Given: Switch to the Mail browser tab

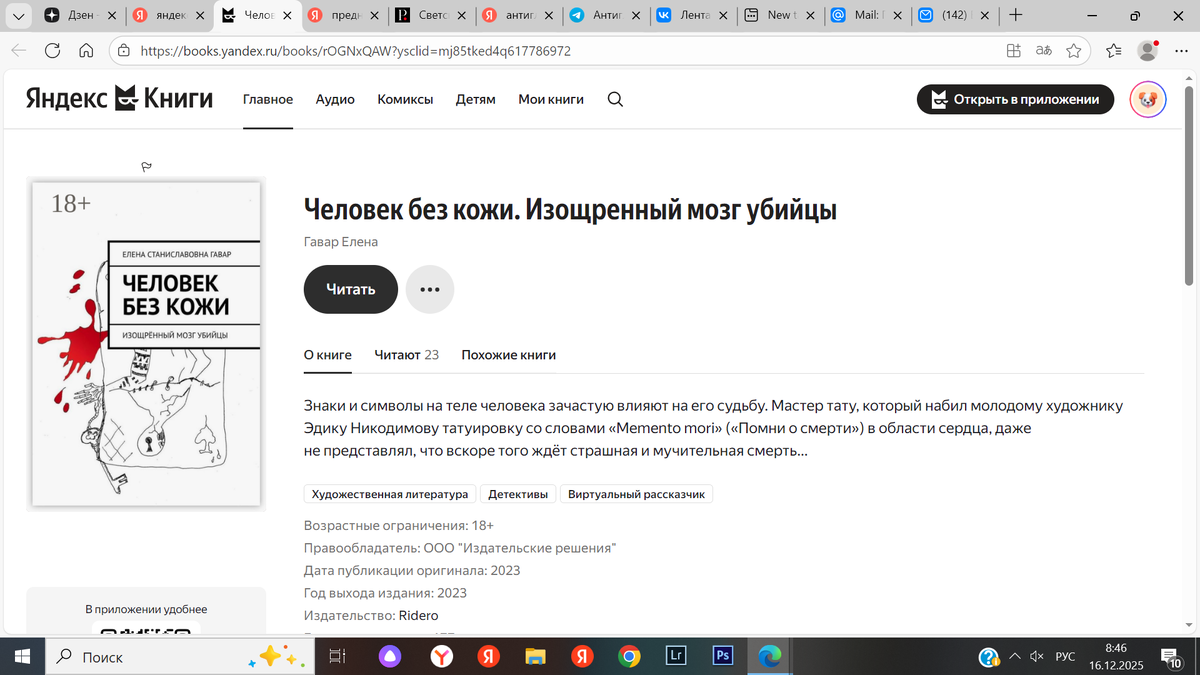Looking at the screenshot, I should point(868,15).
